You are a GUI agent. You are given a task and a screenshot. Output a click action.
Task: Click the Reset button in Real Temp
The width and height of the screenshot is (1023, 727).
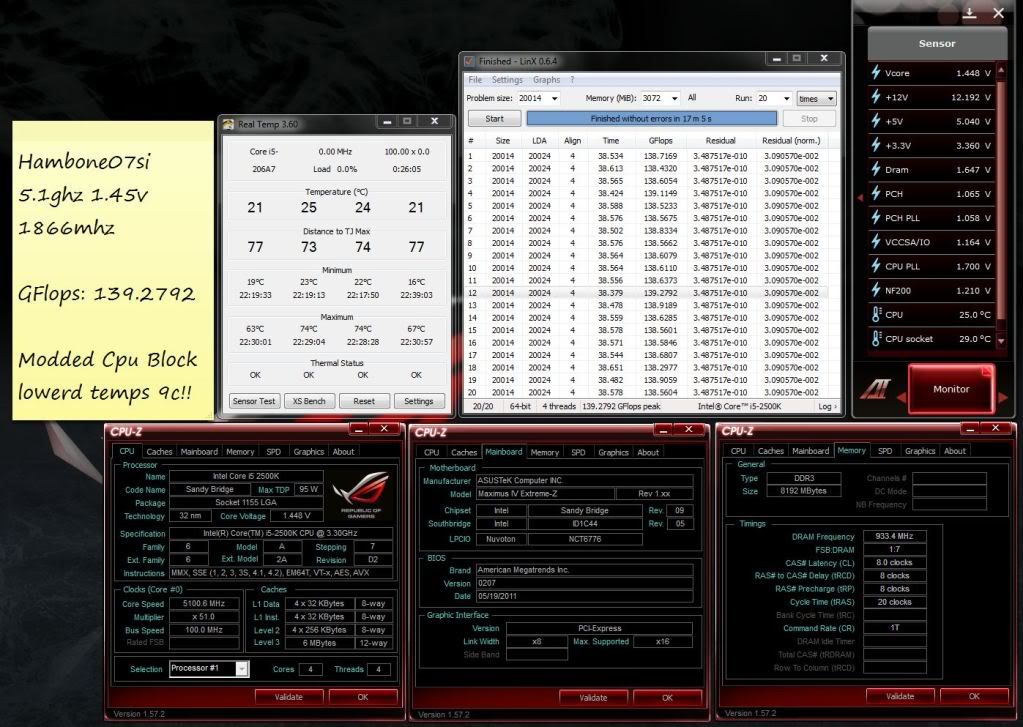pos(364,401)
